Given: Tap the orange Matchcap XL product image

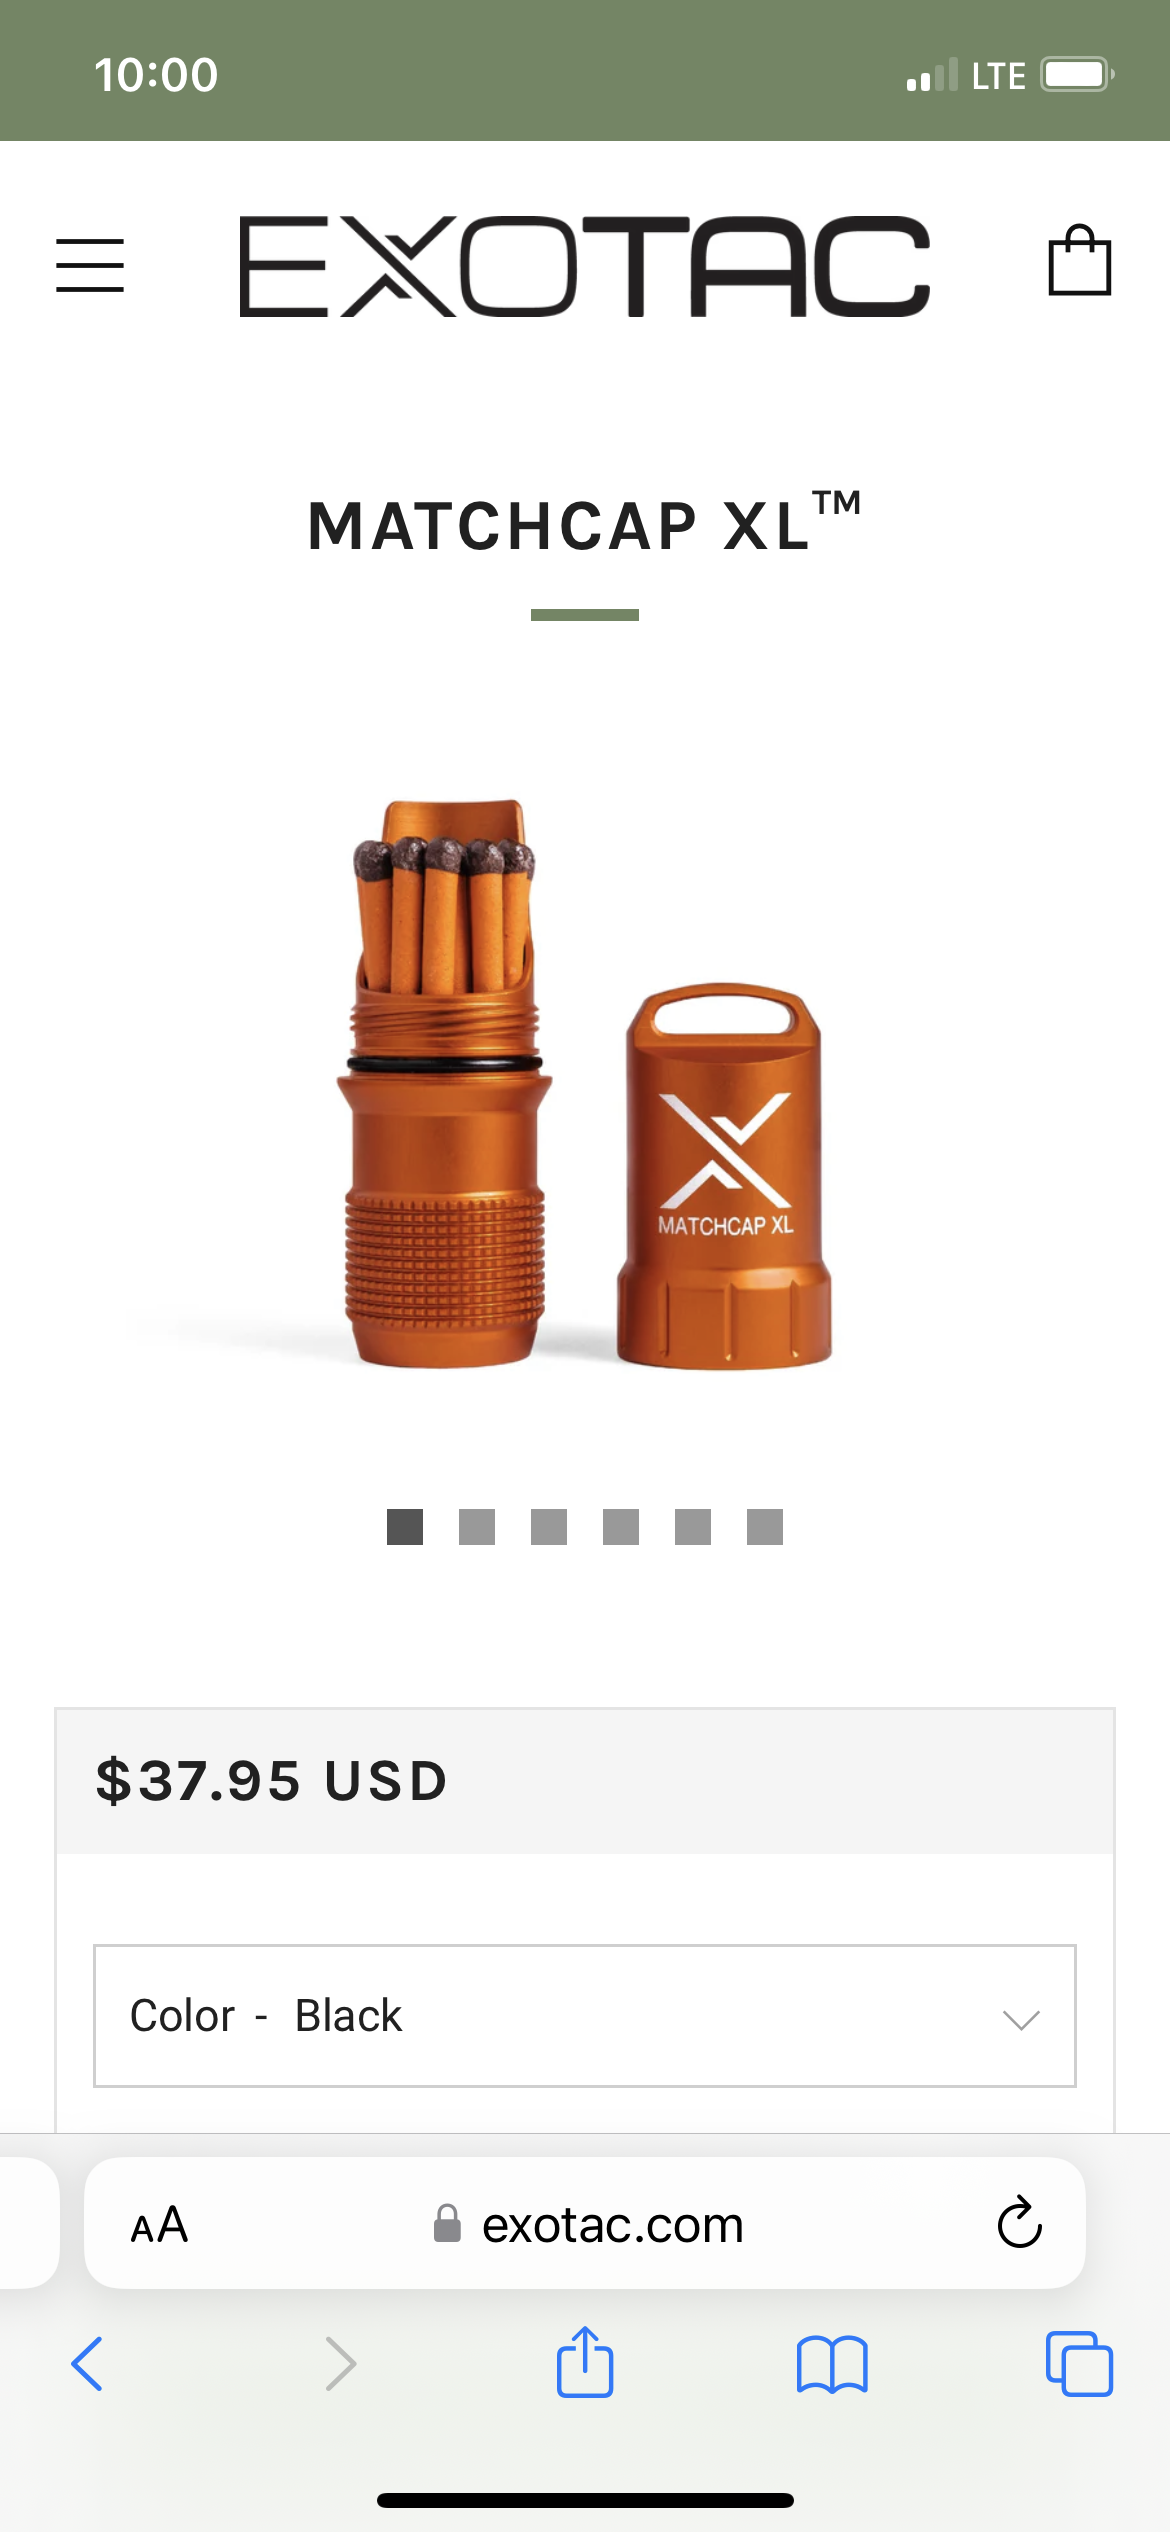Looking at the screenshot, I should [x=585, y=1083].
